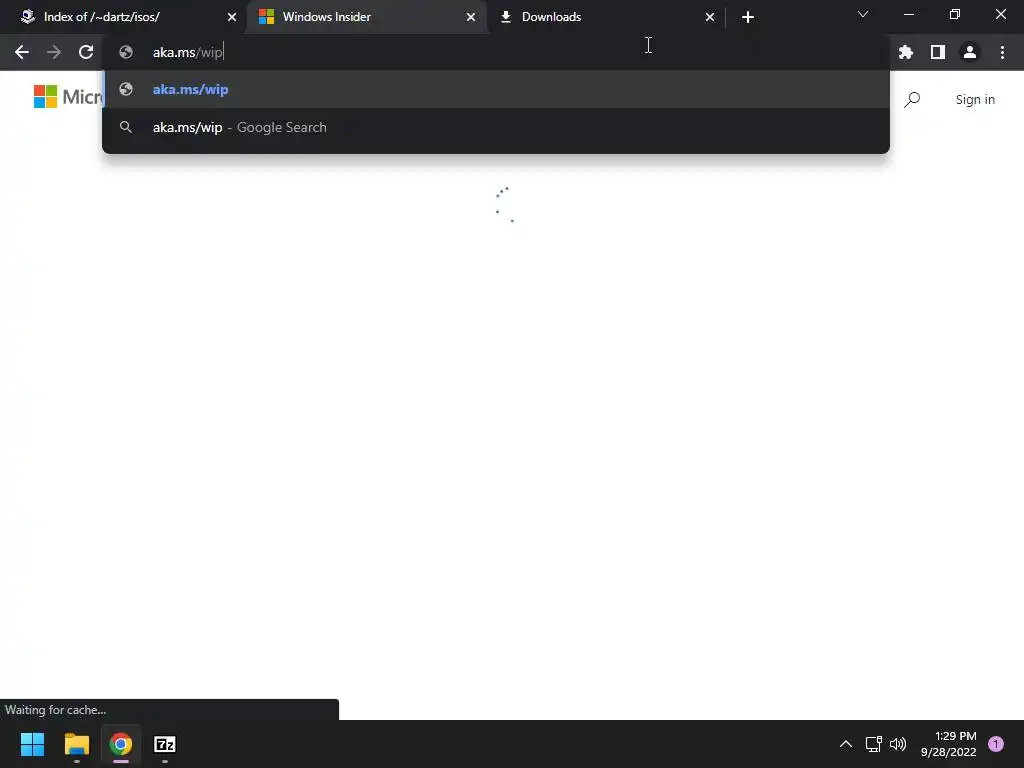Click the Sign in link

pos(975,99)
